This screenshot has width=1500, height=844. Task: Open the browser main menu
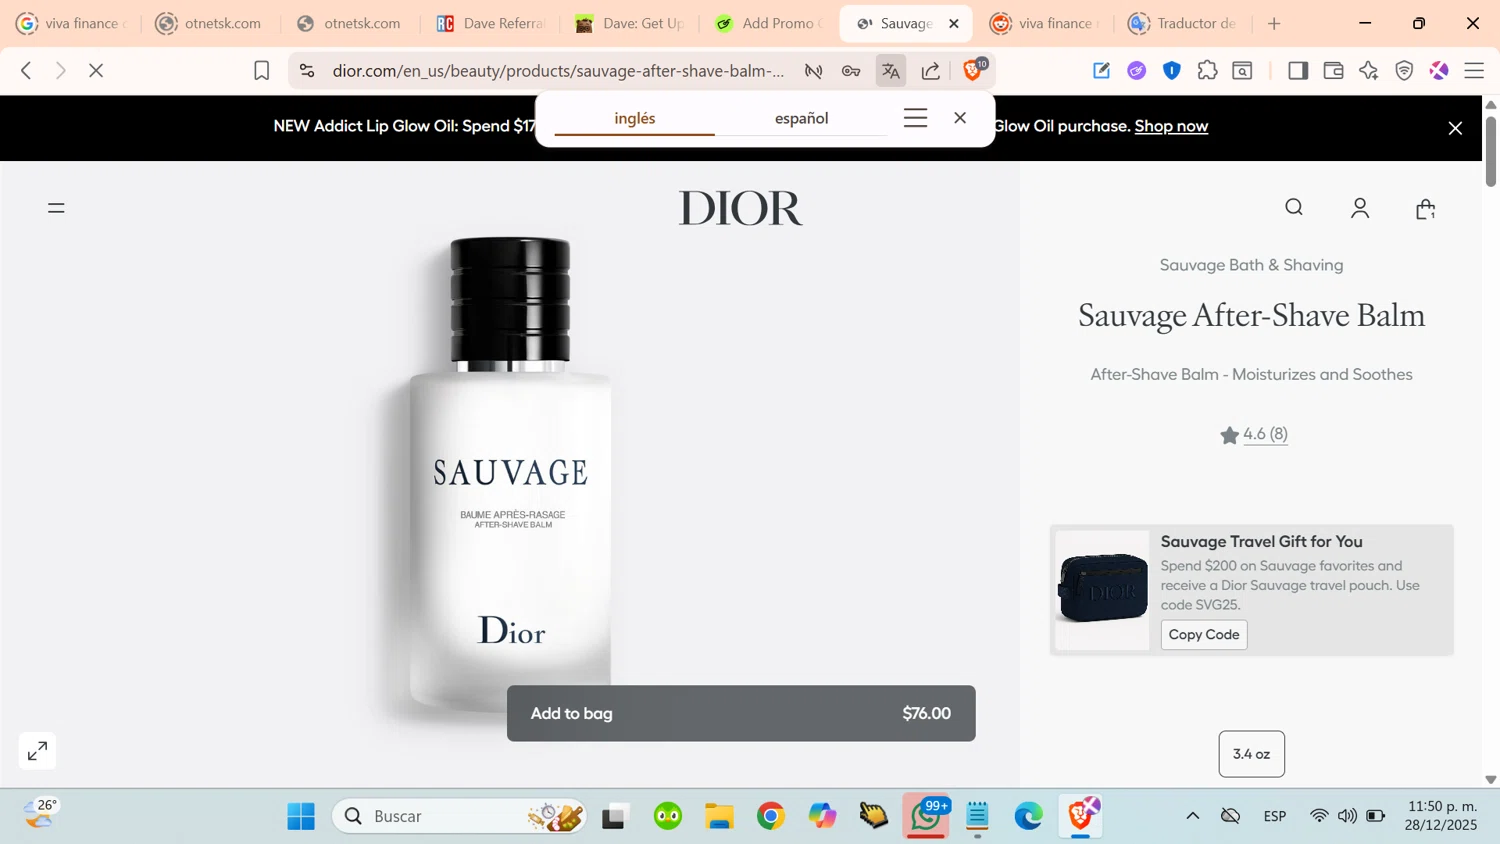[x=1474, y=71]
